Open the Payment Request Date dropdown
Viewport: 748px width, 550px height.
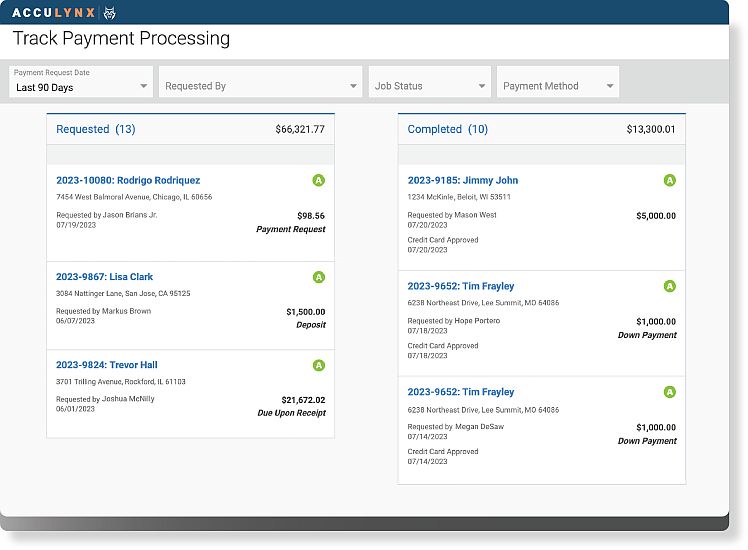point(81,82)
